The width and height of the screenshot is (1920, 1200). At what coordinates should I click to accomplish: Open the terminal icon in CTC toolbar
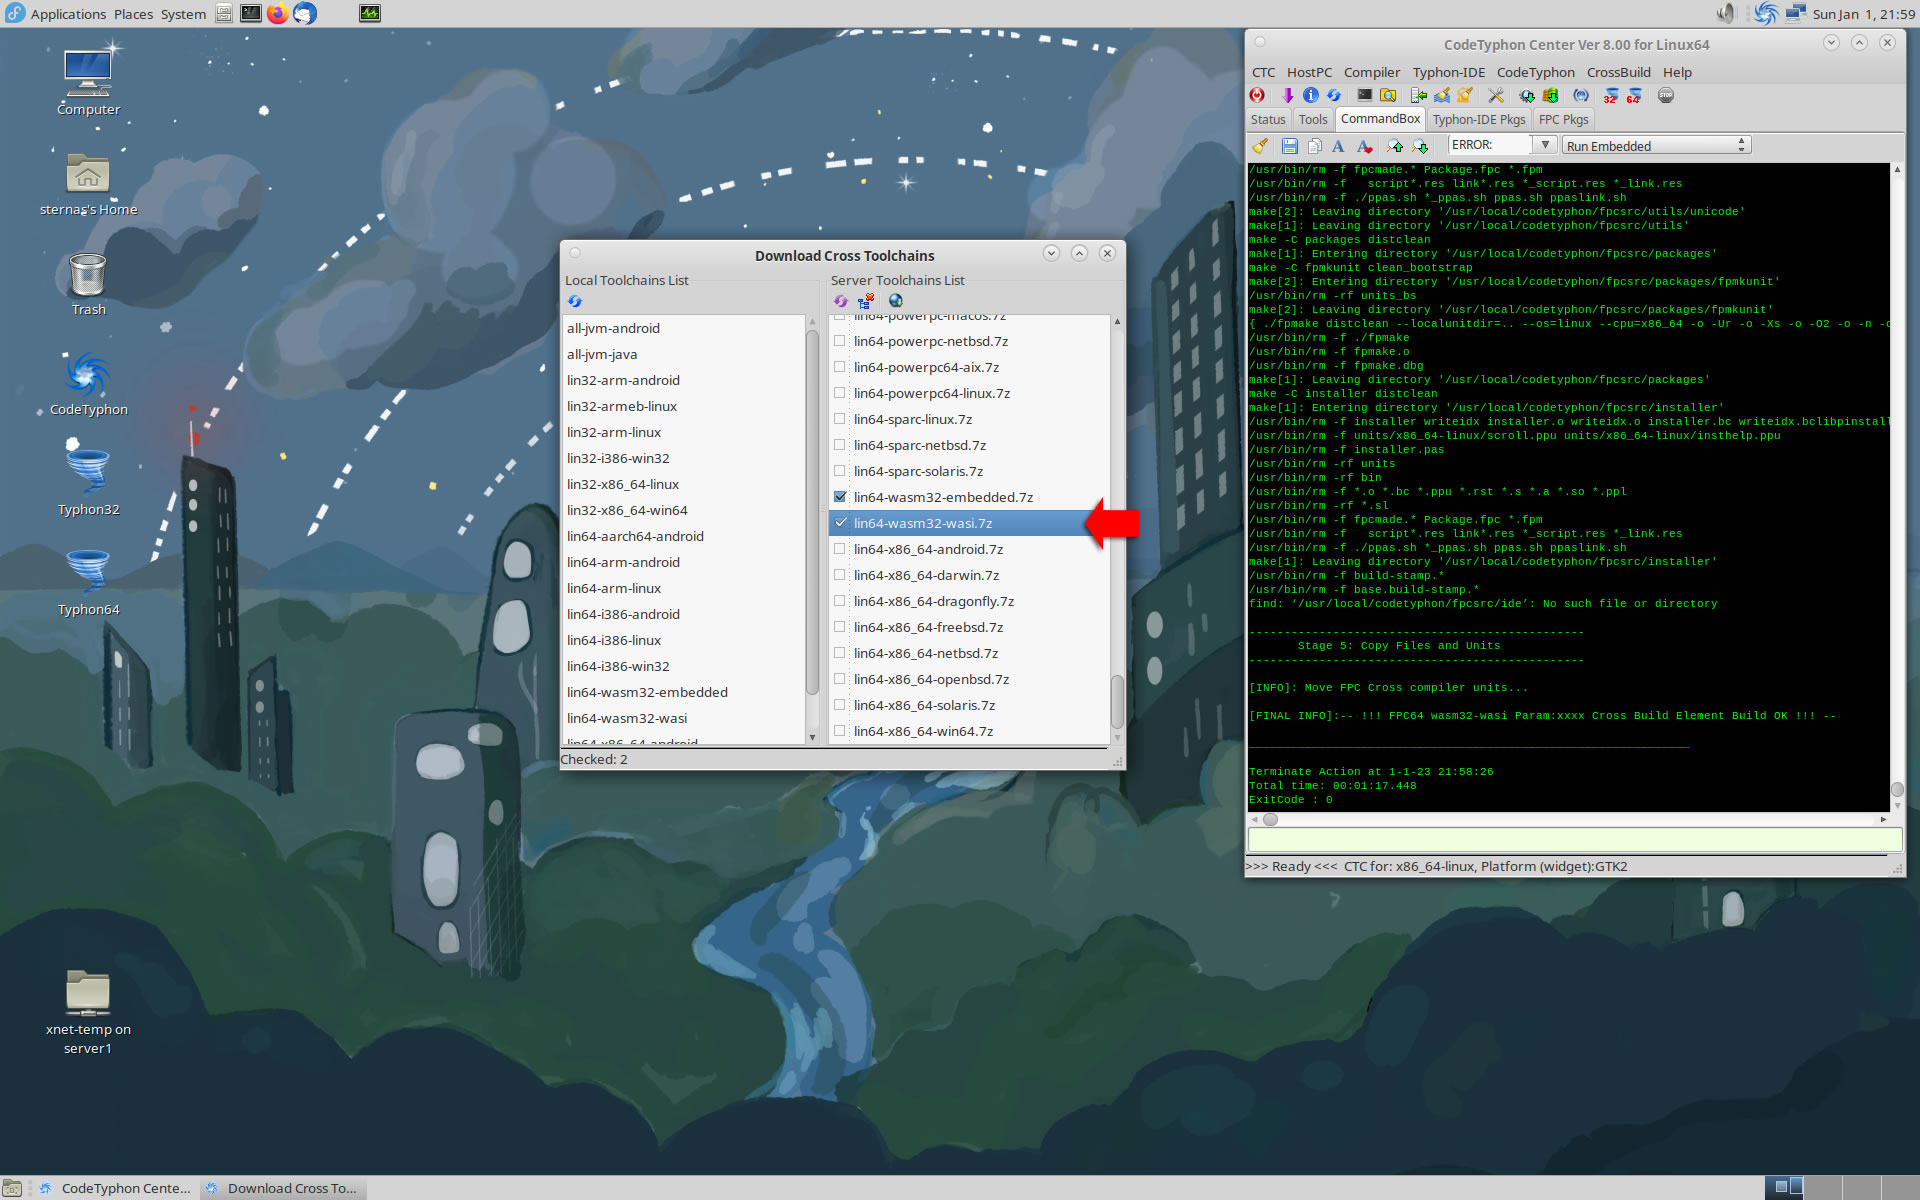1364,96
